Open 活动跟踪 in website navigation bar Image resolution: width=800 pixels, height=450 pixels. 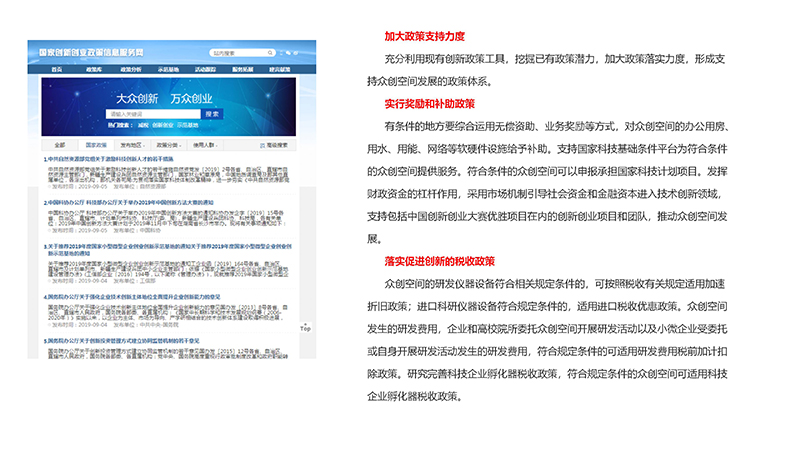(205, 69)
